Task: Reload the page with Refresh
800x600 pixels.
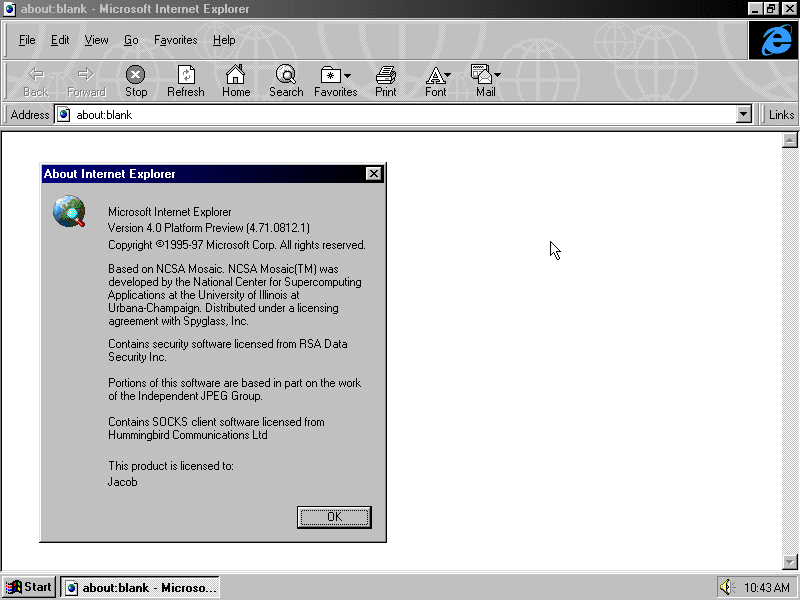Action: pos(186,81)
